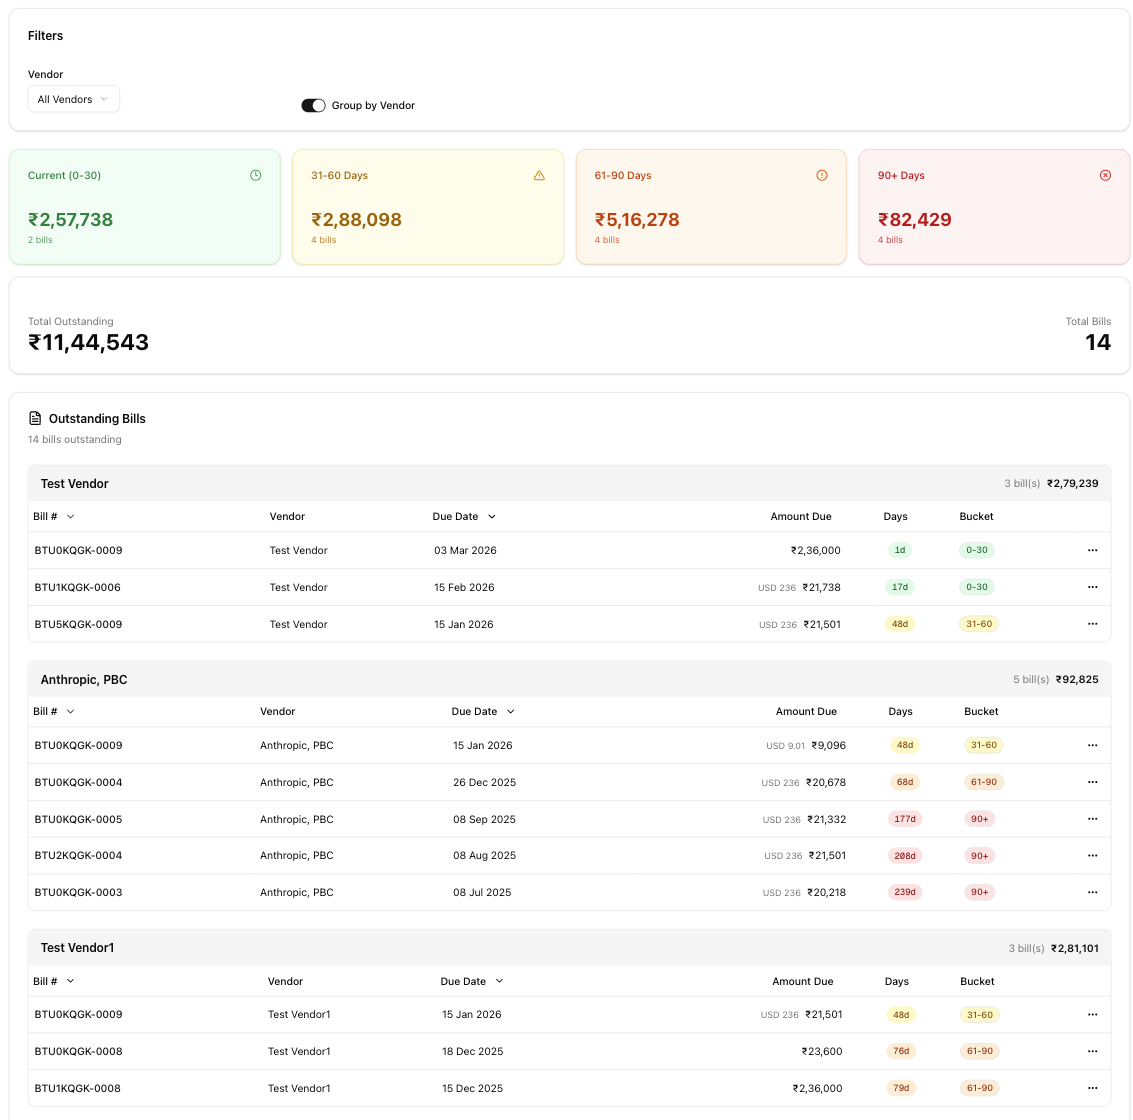Click the document icon beside Outstanding Bills
This screenshot has height=1120, width=1133.
click(x=35, y=418)
